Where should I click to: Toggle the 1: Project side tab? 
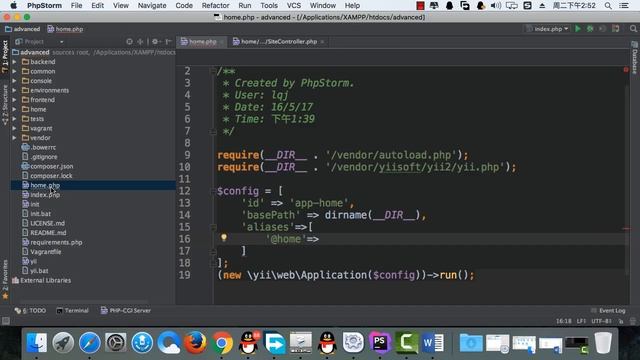[5, 56]
